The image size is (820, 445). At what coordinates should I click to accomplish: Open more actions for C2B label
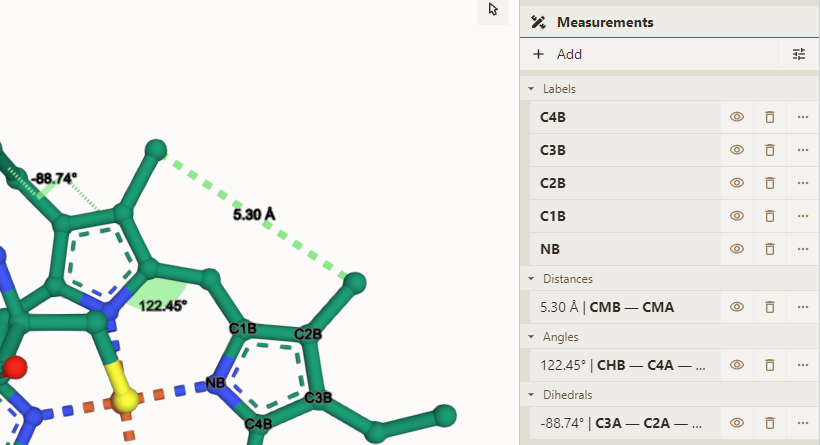tap(802, 183)
